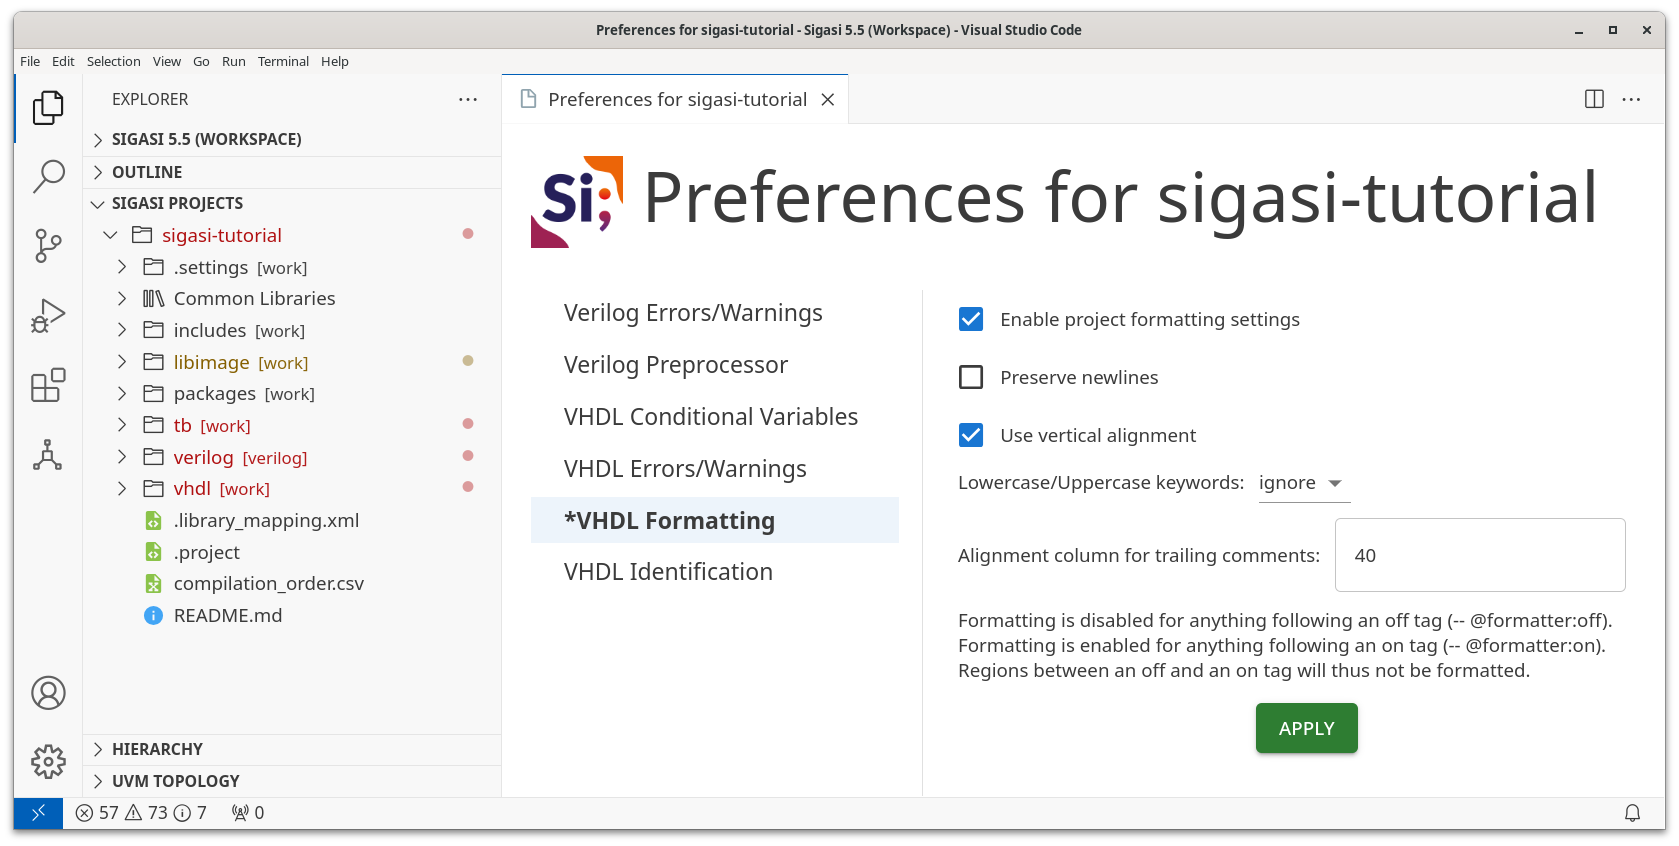Expand the OUTLINE section
The image size is (1679, 846).
point(98,172)
